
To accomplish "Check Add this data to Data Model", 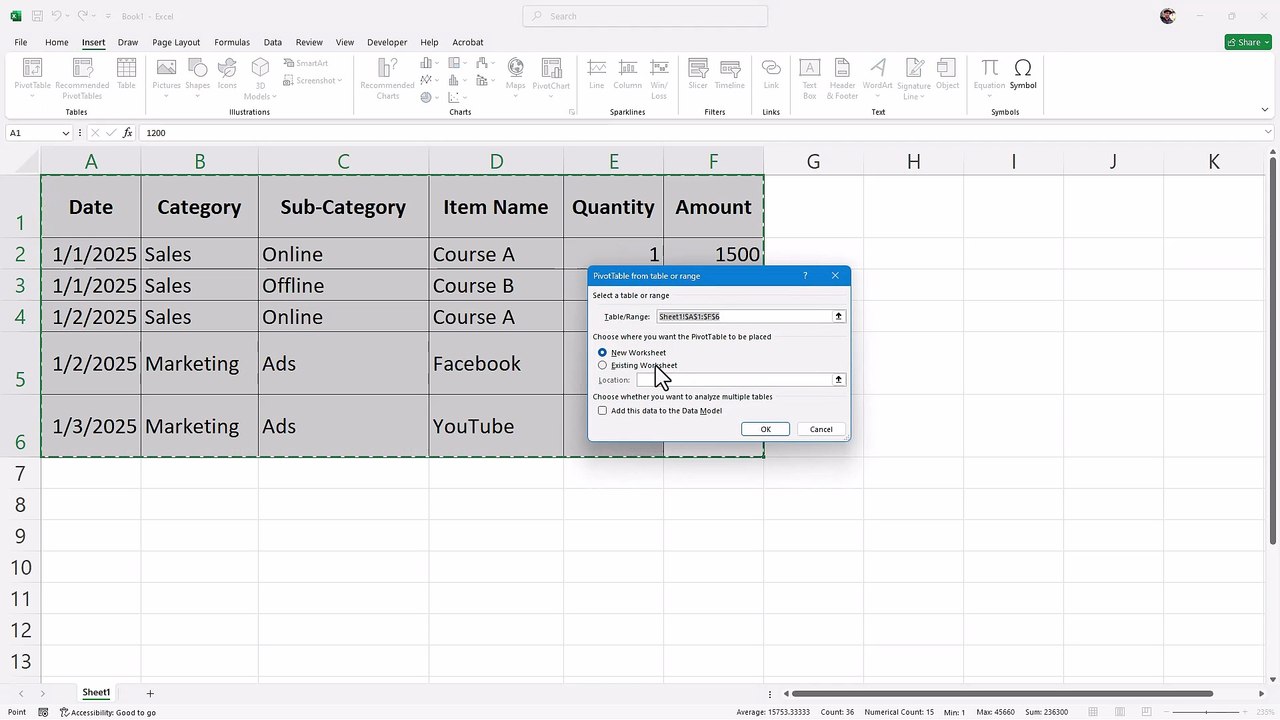I will click(602, 411).
